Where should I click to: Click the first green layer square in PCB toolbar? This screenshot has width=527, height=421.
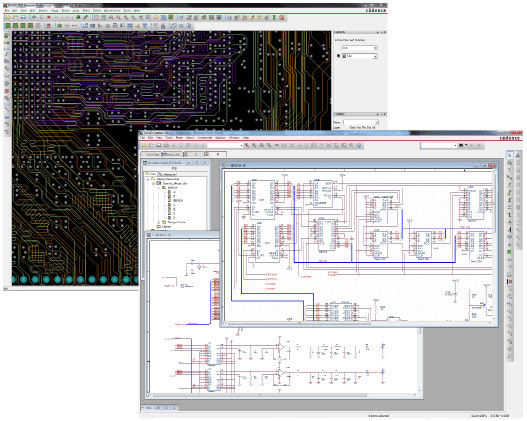tap(8, 26)
